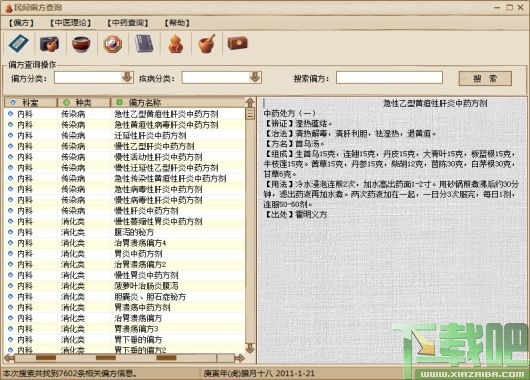
Task: Click the 【方名】首乌汤 line
Action: point(294,144)
